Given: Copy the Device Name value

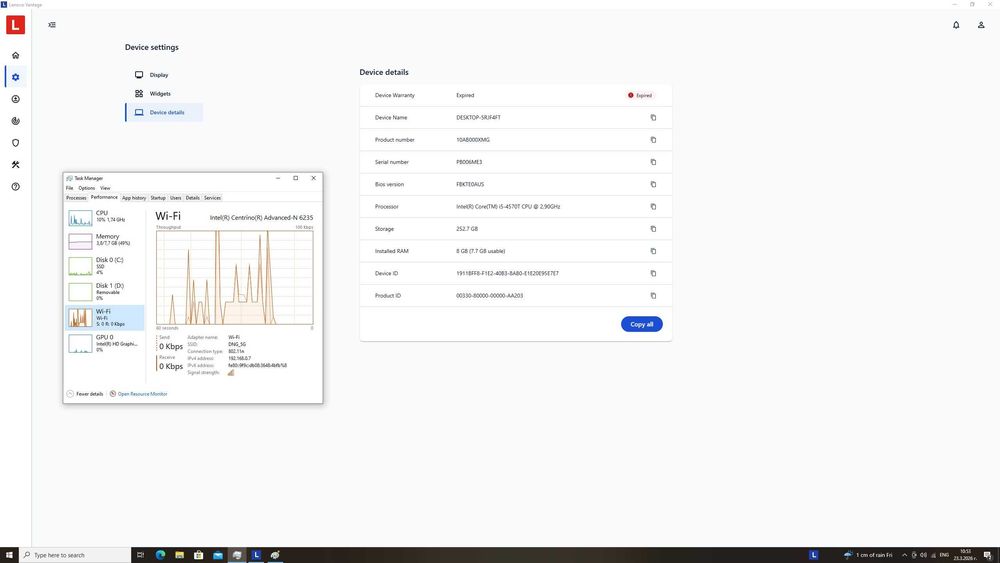Looking at the screenshot, I should [x=653, y=117].
